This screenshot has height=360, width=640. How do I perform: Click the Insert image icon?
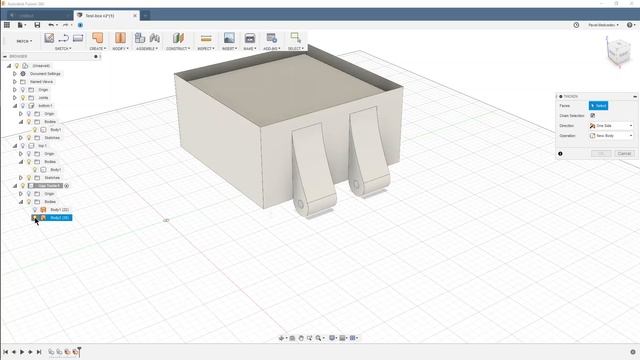pos(229,38)
